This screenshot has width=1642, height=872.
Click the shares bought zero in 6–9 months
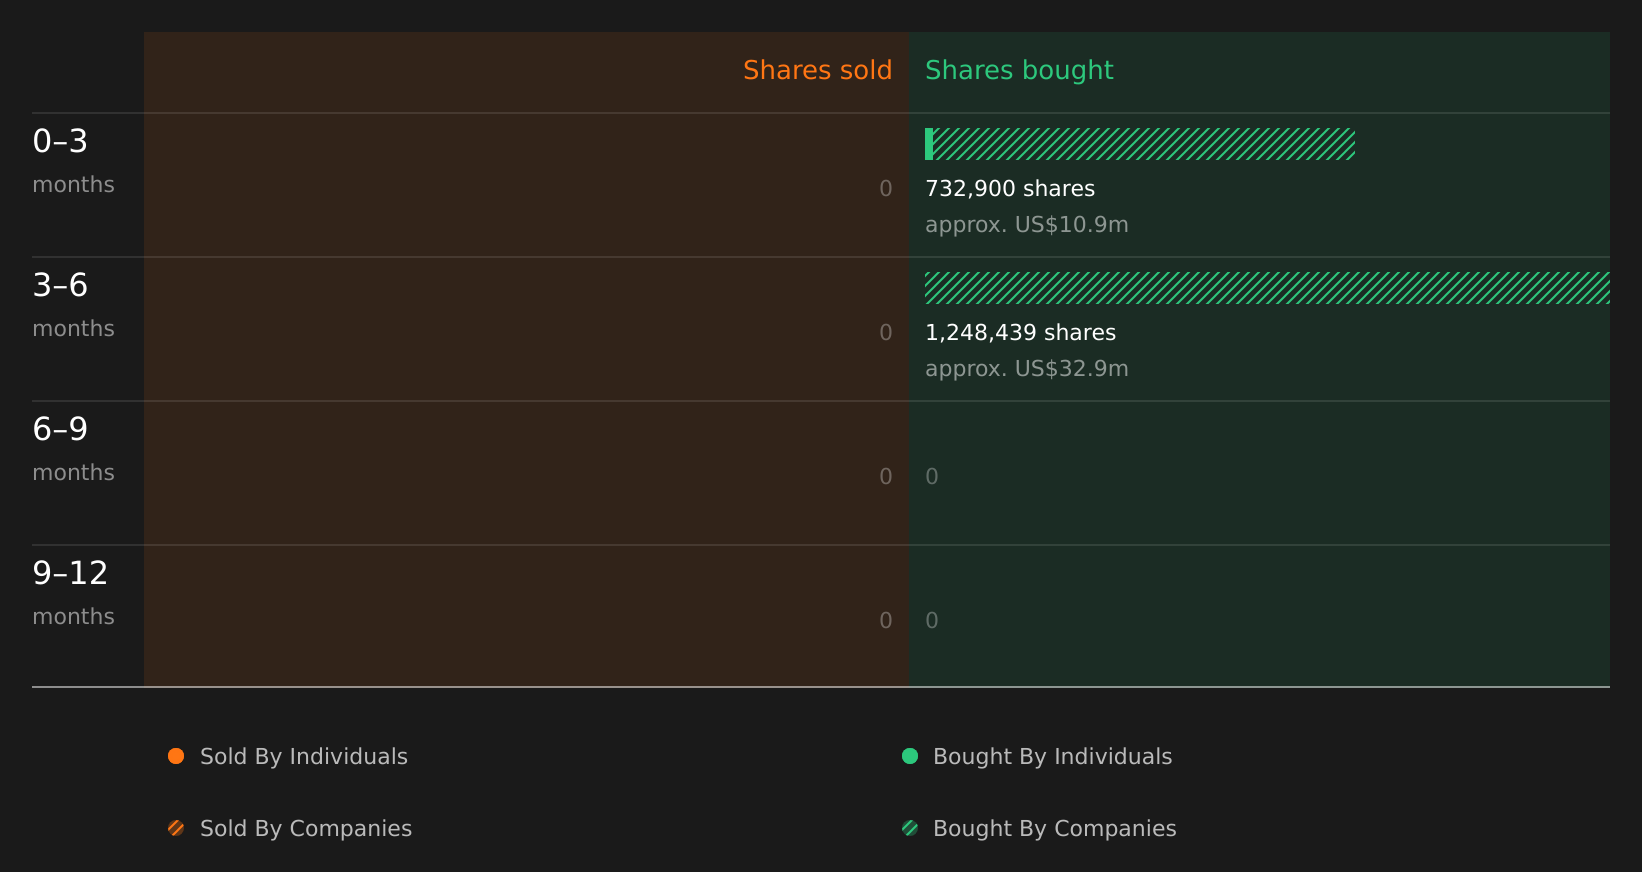[932, 477]
